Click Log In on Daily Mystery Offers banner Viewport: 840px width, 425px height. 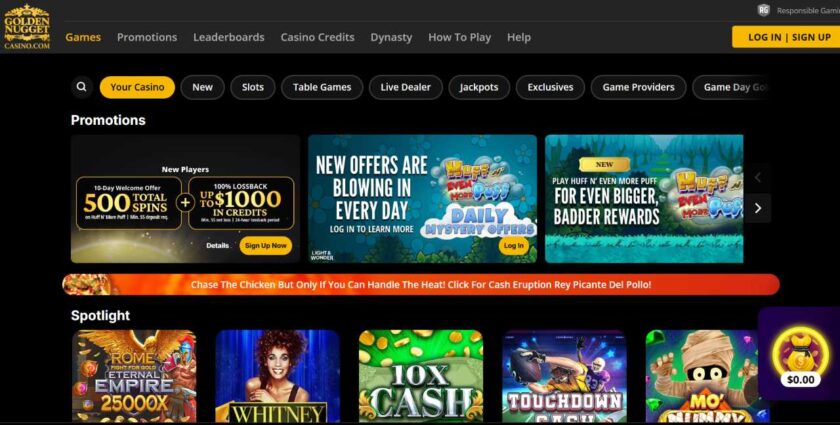(x=513, y=245)
